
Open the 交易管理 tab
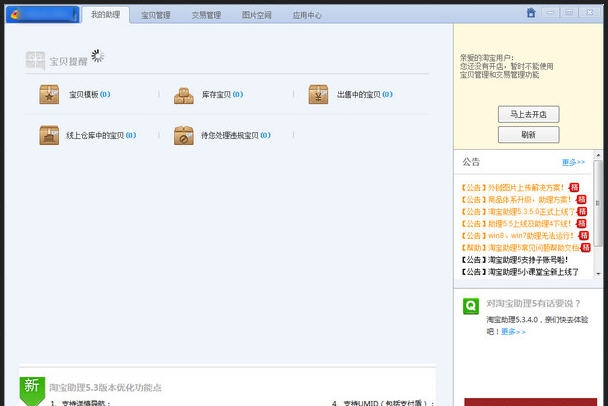pyautogui.click(x=206, y=15)
